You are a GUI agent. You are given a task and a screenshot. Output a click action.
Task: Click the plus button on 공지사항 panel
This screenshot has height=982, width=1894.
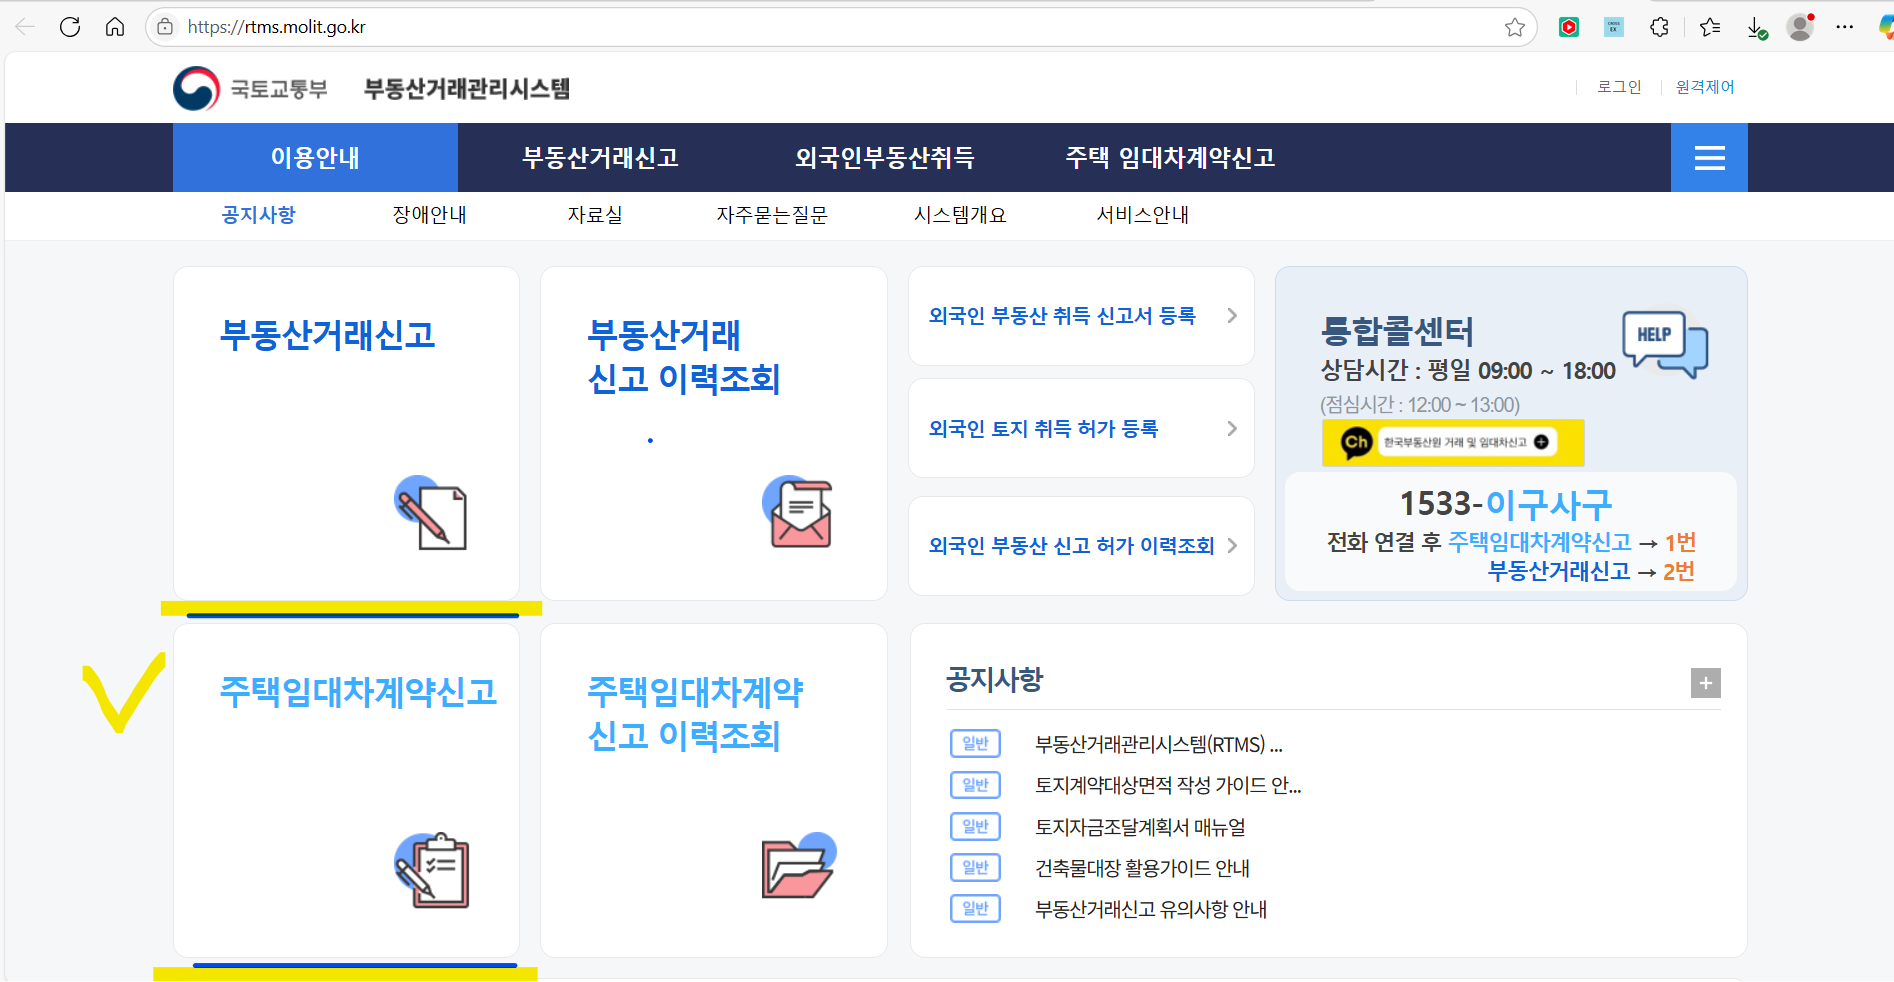click(x=1706, y=683)
